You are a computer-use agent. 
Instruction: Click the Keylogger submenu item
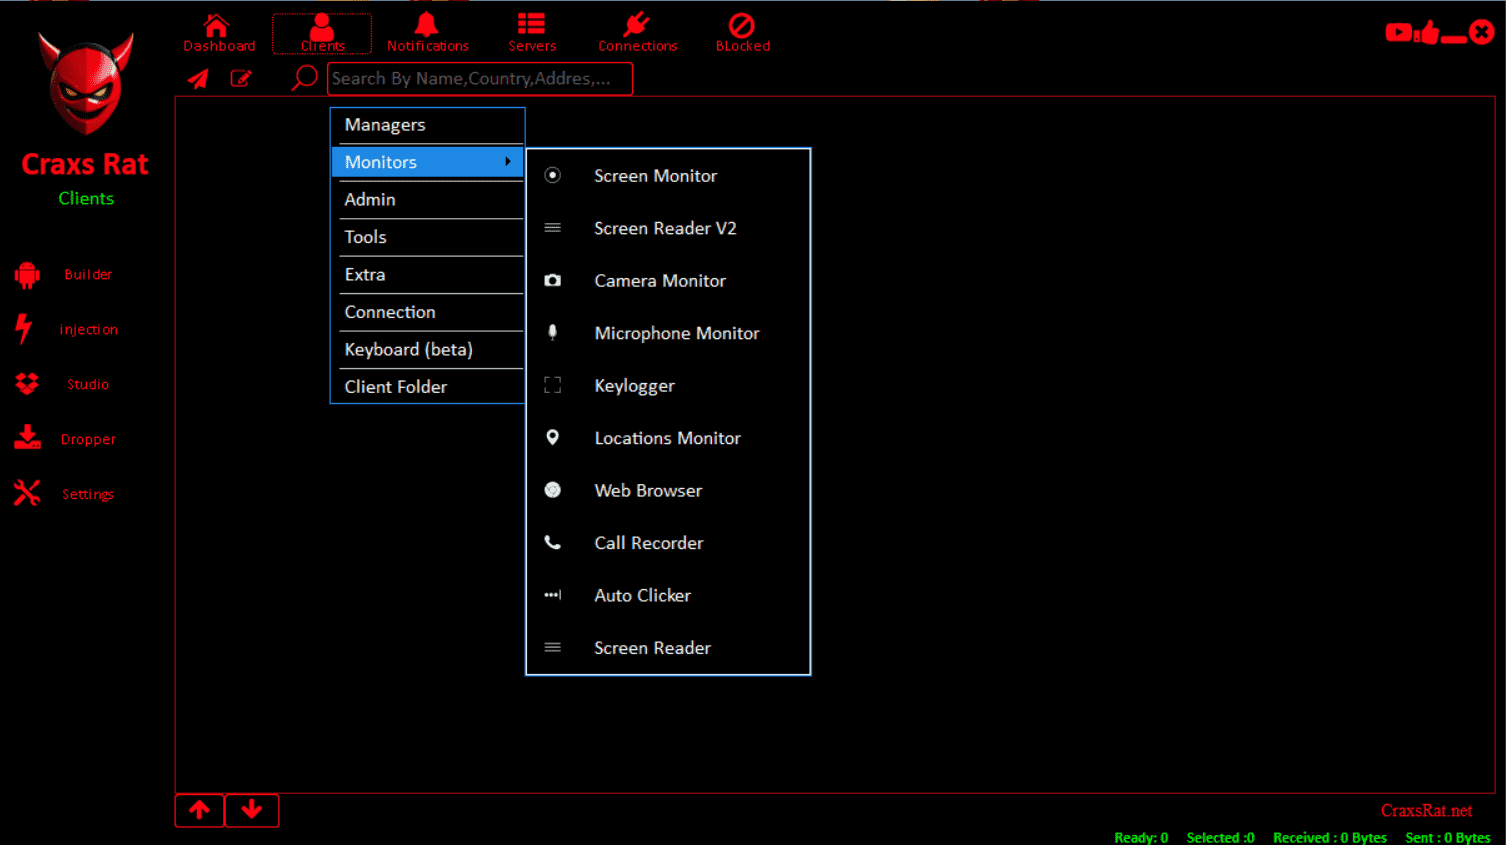[x=668, y=386]
